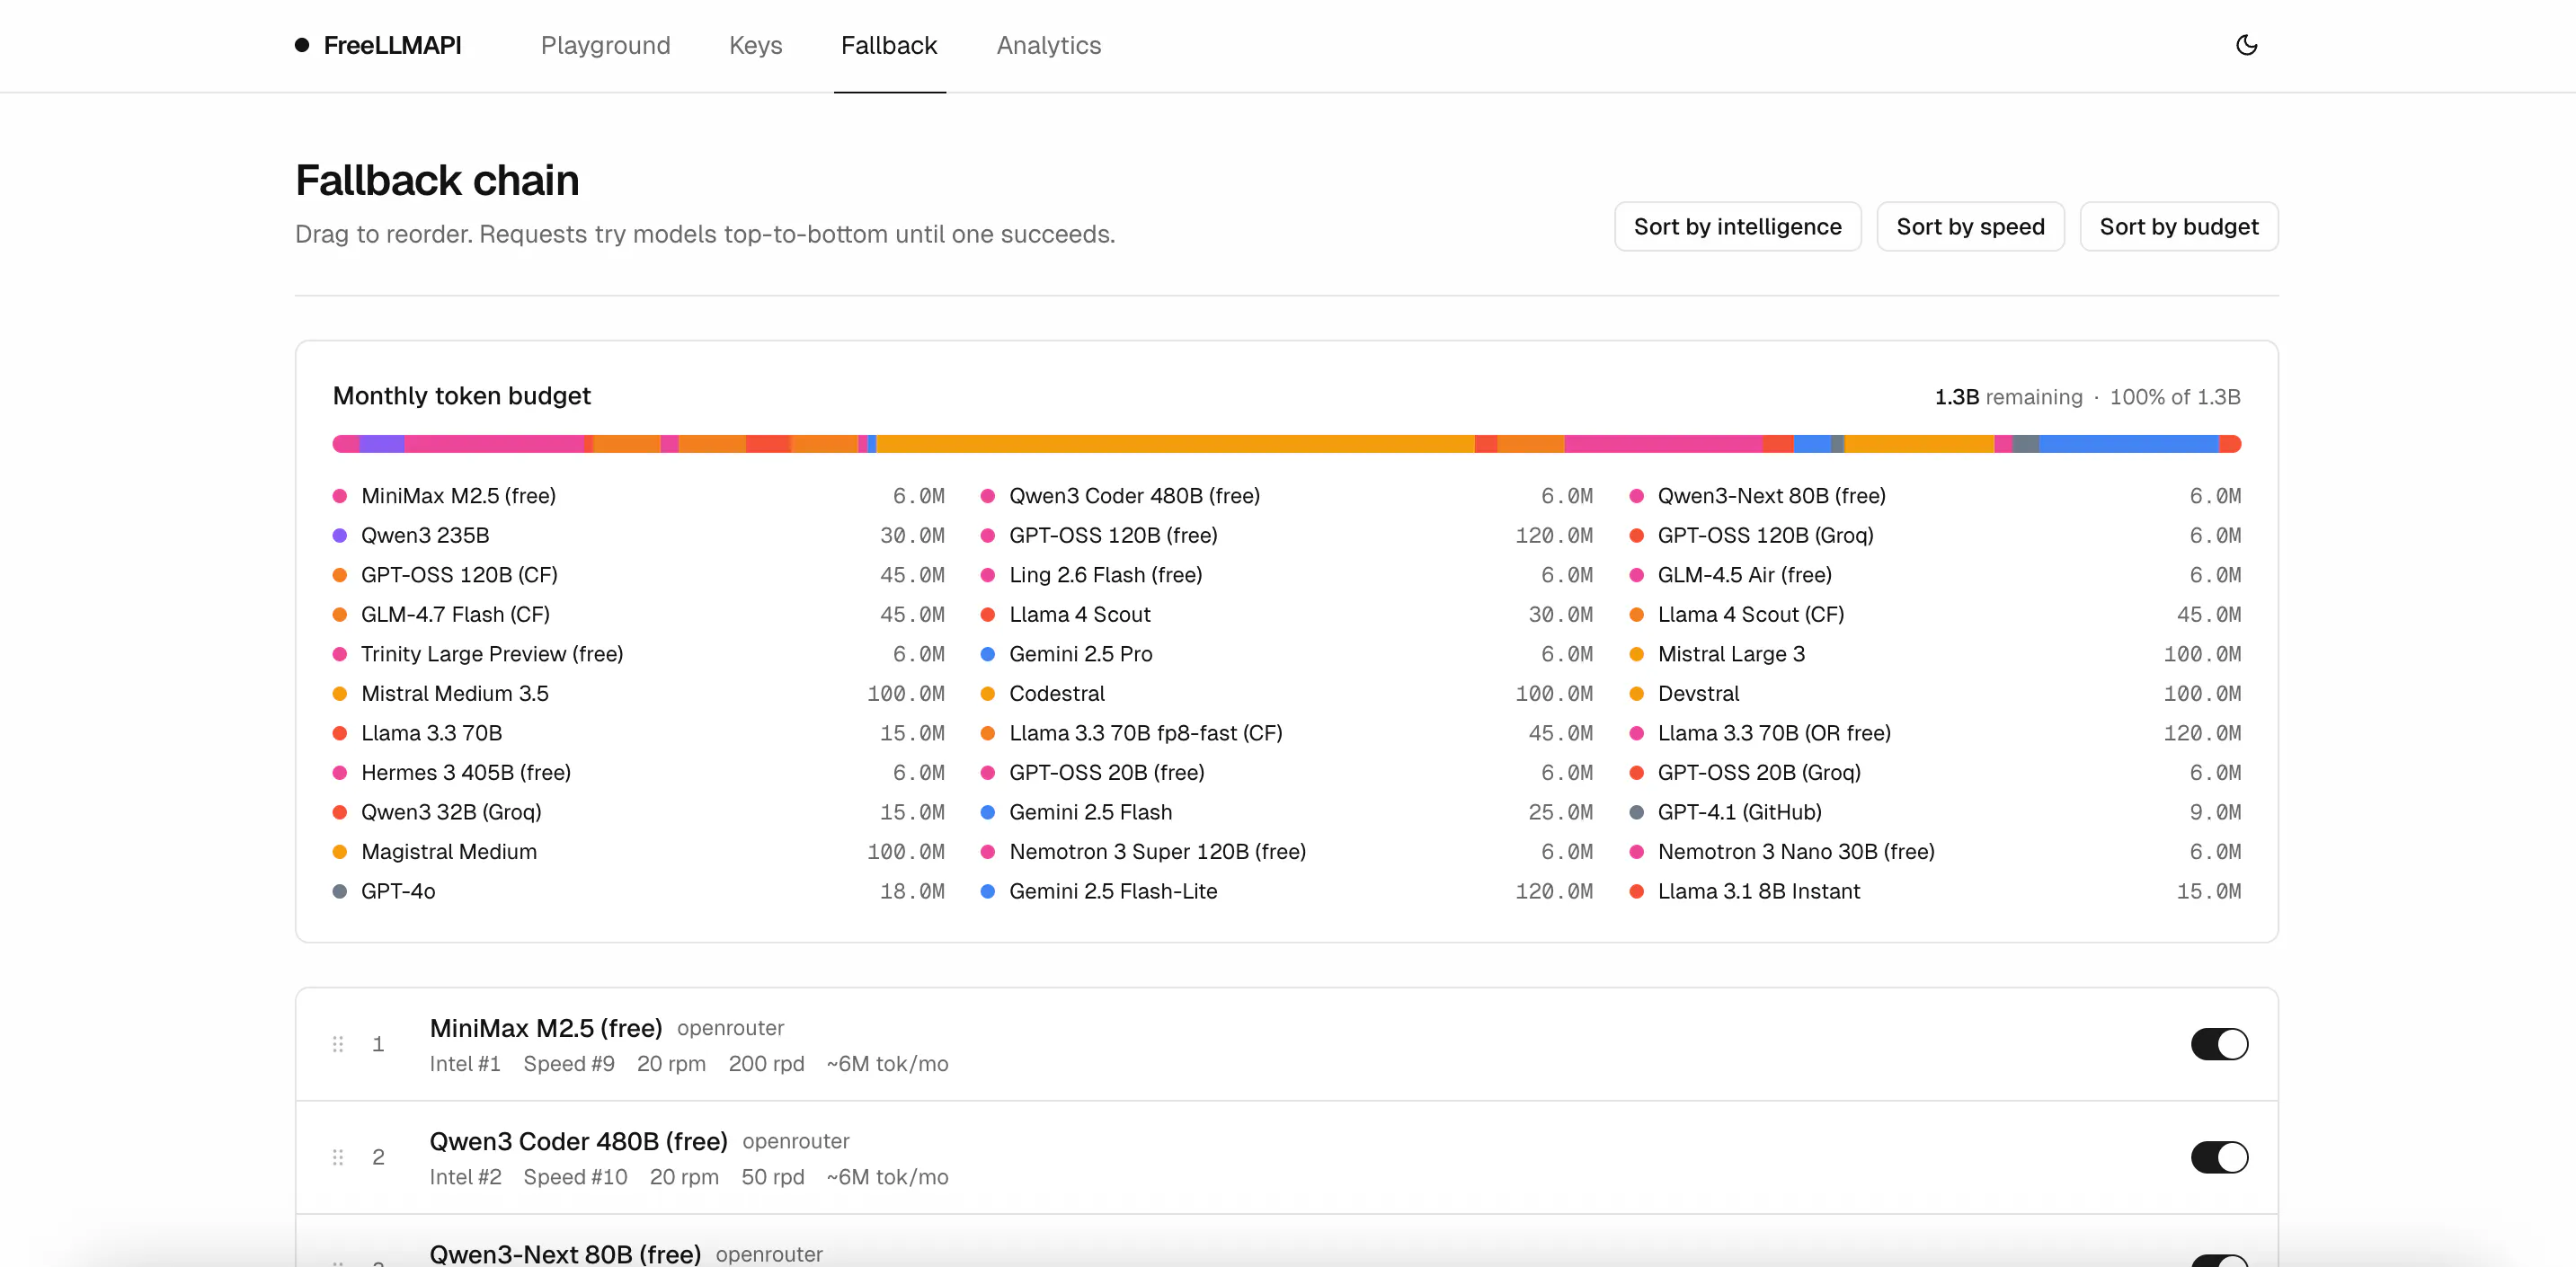The image size is (2576, 1267).
Task: Sort by intelligence
Action: 1737,227
